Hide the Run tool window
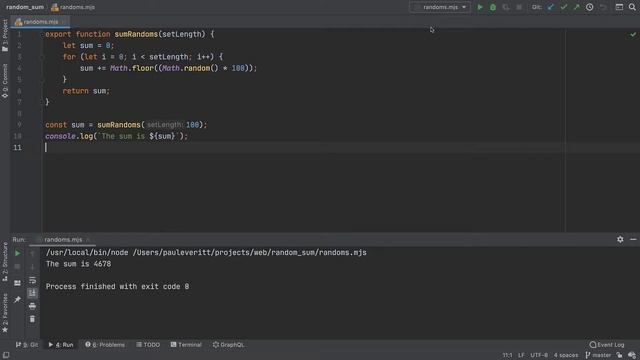Screen dimensions: 640x360 pyautogui.click(x=633, y=240)
